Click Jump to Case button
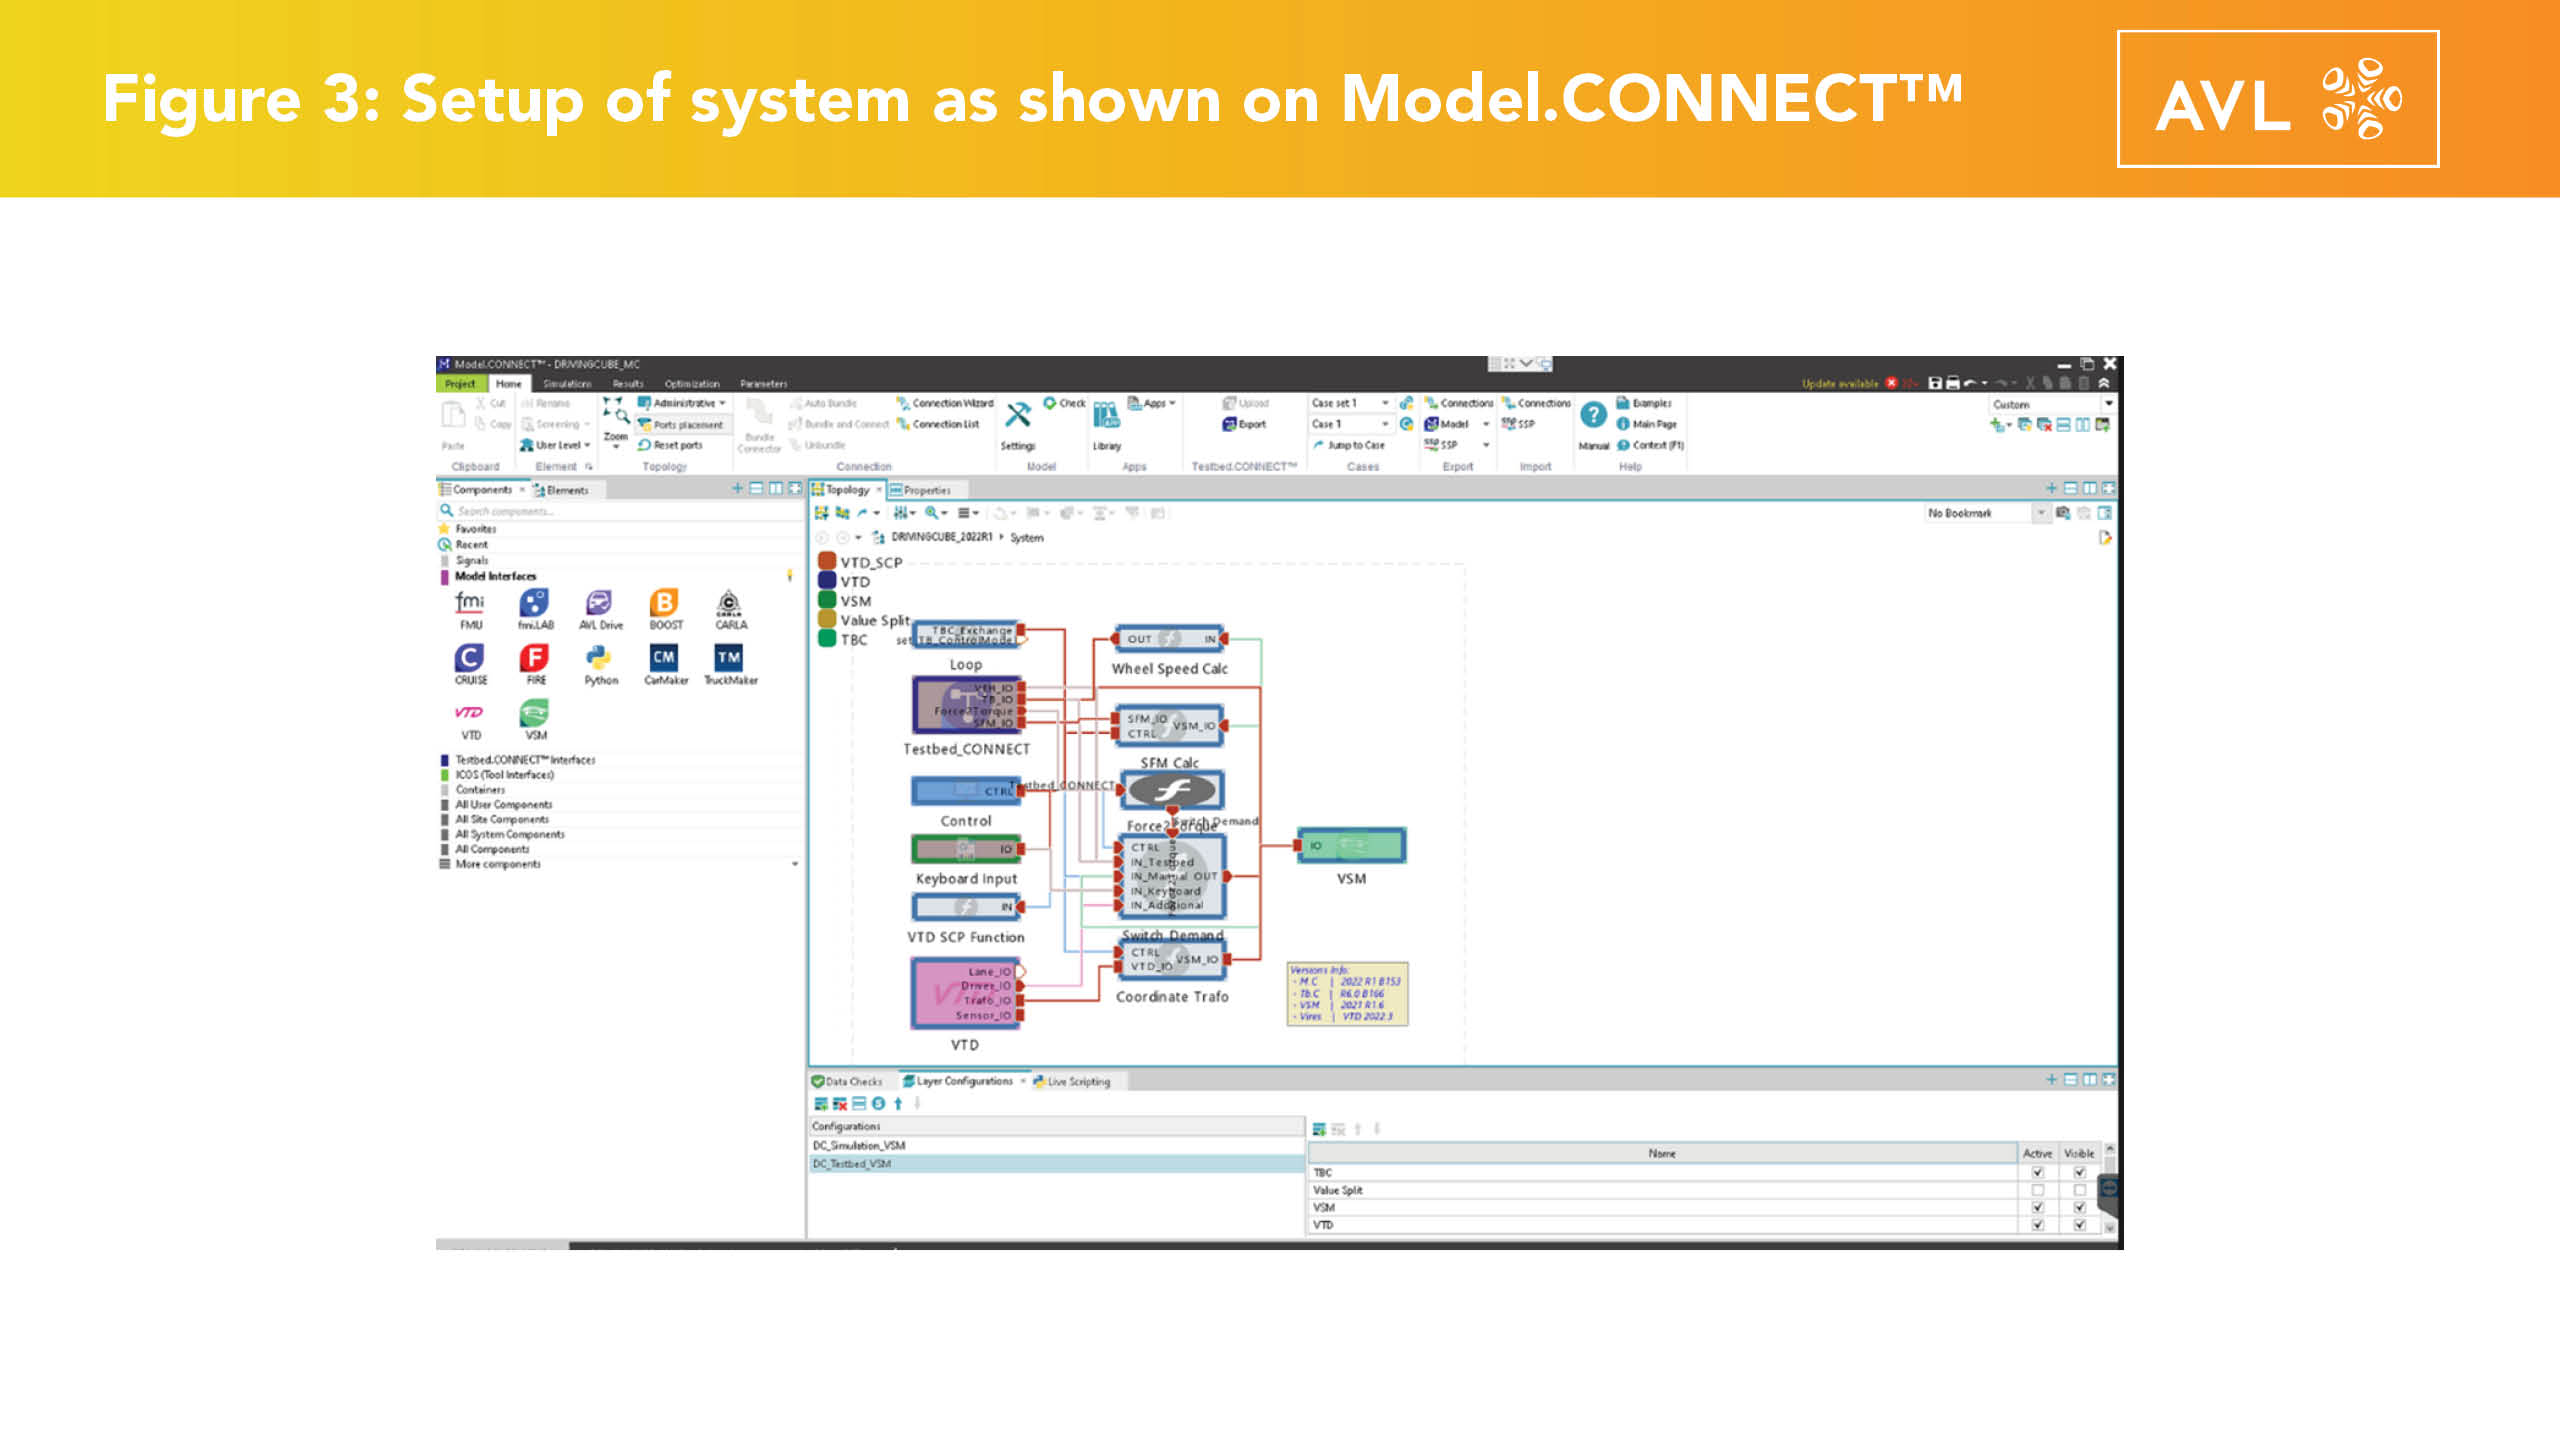Viewport: 2560px width, 1440px height. (1349, 445)
